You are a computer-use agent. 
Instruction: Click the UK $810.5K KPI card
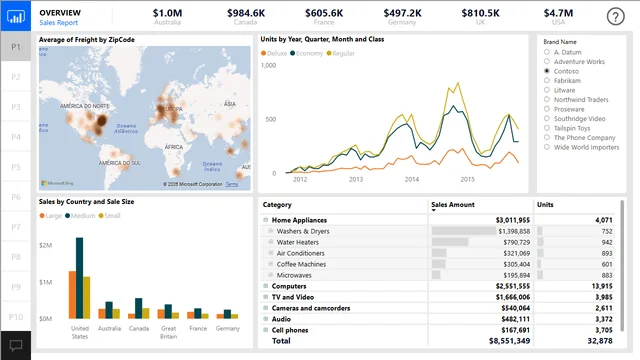coord(480,17)
